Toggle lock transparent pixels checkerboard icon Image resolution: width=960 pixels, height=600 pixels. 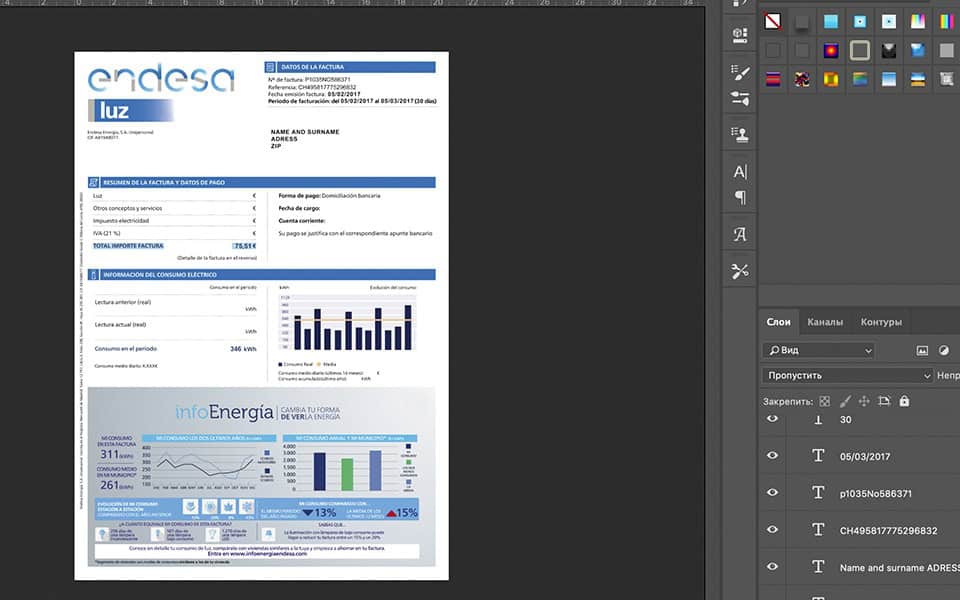click(x=825, y=402)
